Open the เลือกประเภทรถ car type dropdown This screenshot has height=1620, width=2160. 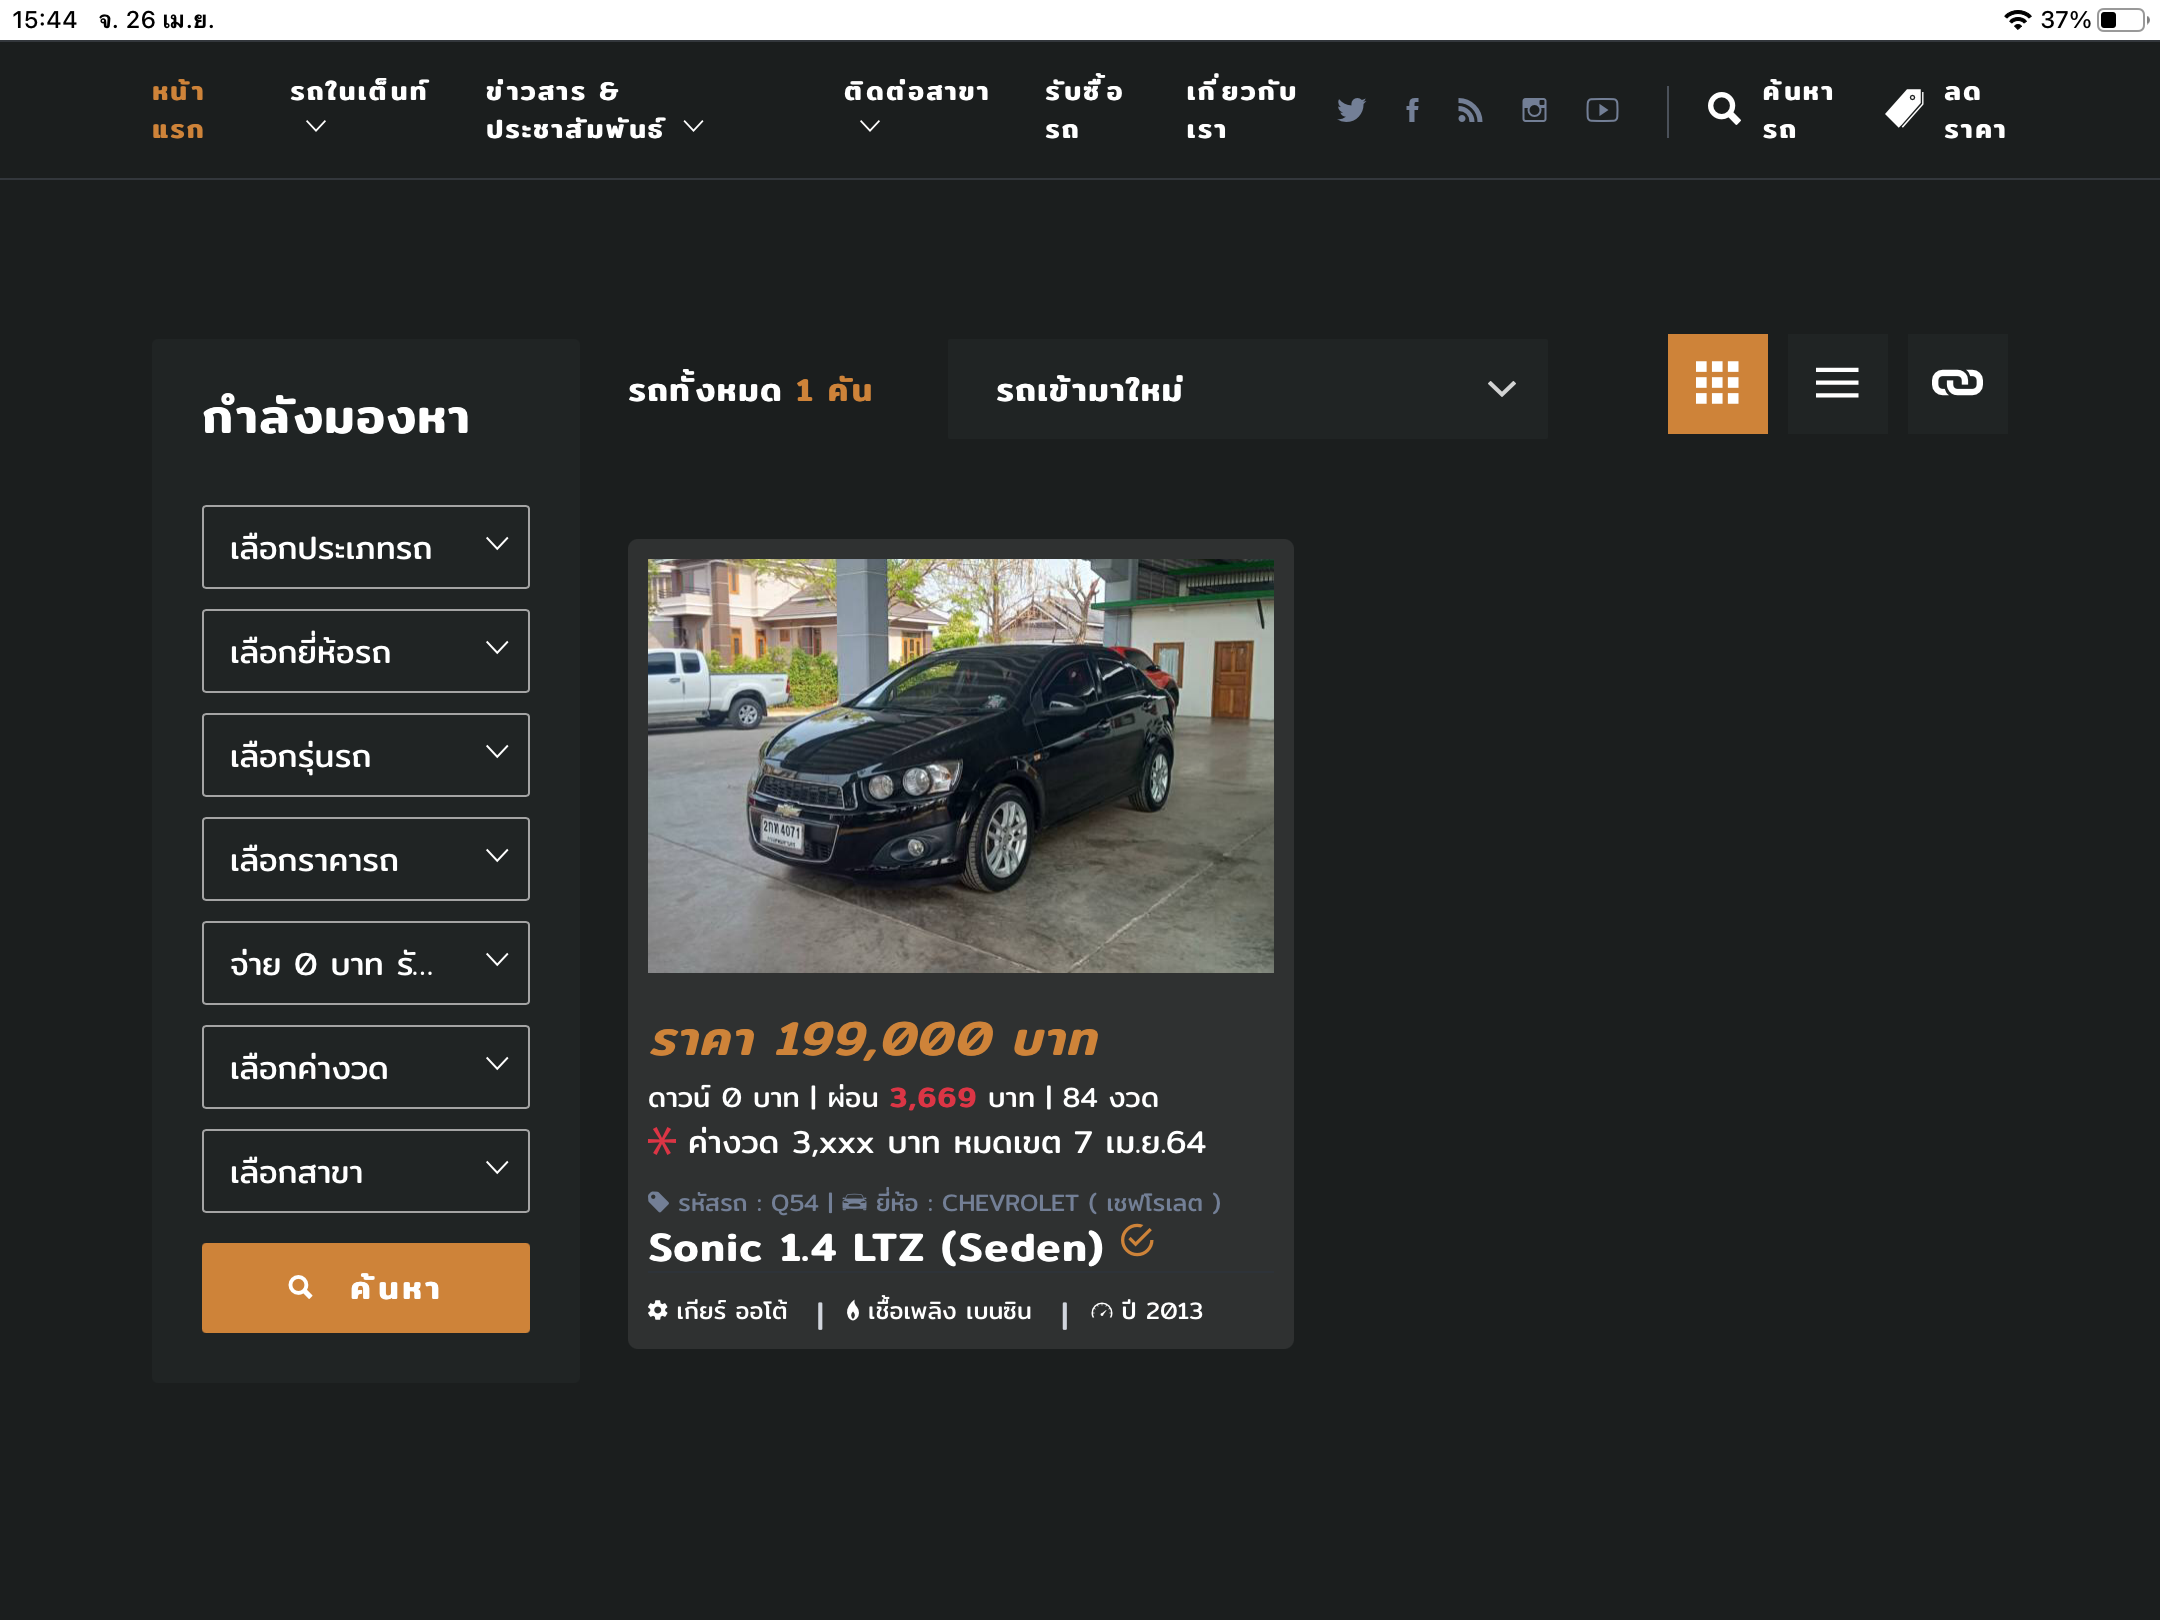point(366,547)
